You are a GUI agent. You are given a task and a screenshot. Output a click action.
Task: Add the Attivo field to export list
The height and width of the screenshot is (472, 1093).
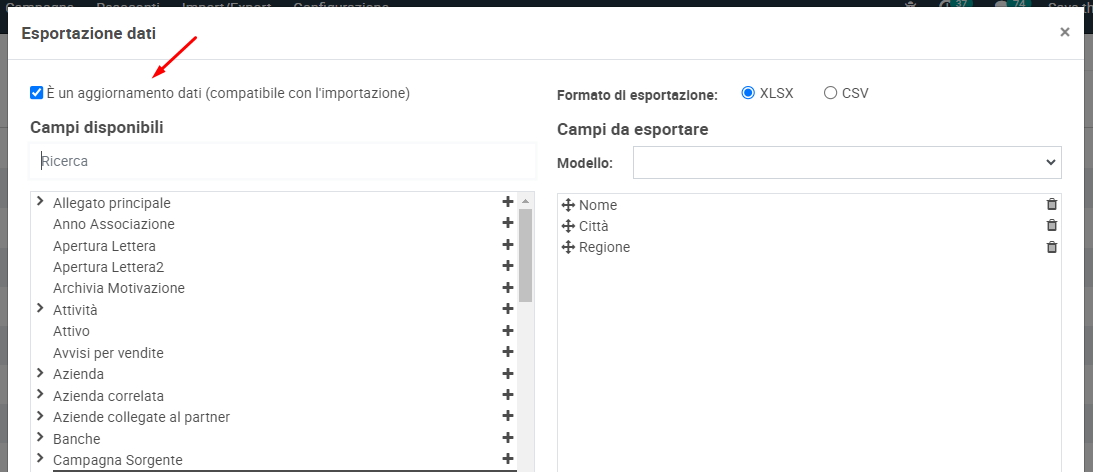(x=508, y=331)
